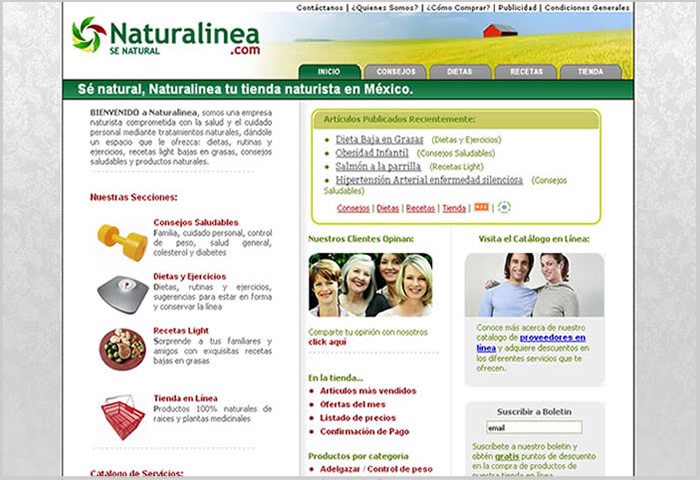Viewport: 700px width, 480px height.
Task: Click the 'gratis' link in boletín text
Action: click(507, 456)
